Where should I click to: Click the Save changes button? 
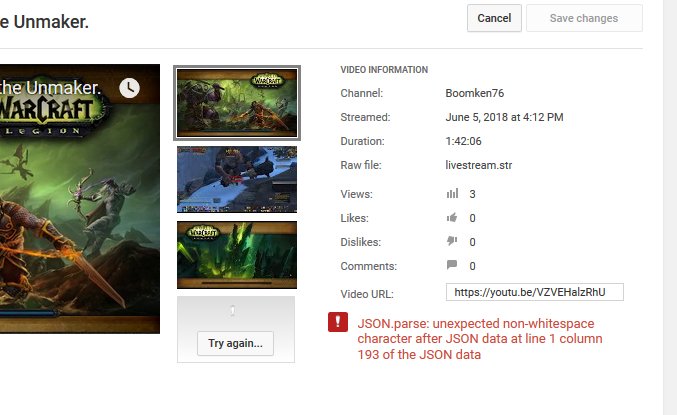tap(584, 18)
